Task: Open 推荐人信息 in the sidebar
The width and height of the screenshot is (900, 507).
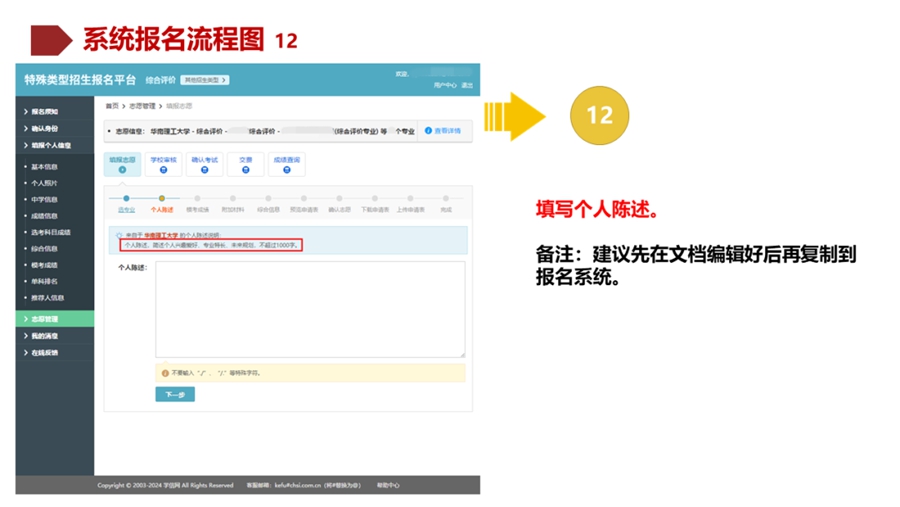Action: pyautogui.click(x=48, y=298)
